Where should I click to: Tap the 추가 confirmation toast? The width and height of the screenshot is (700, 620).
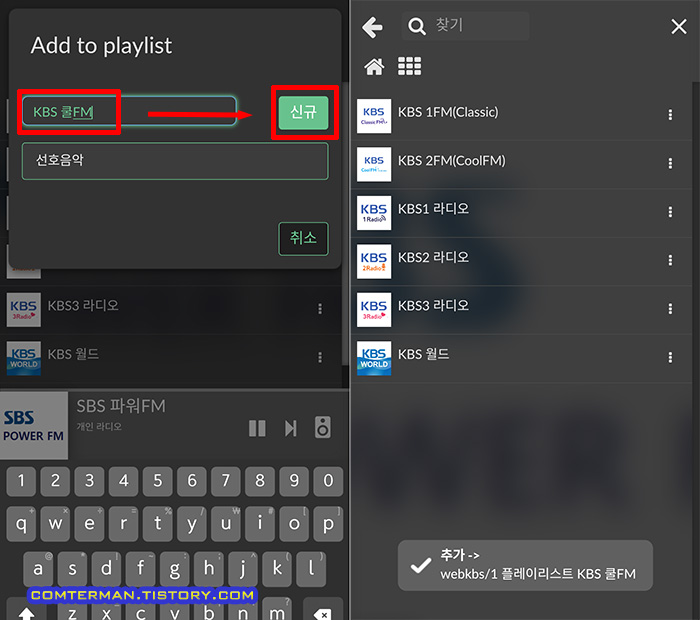(x=525, y=565)
